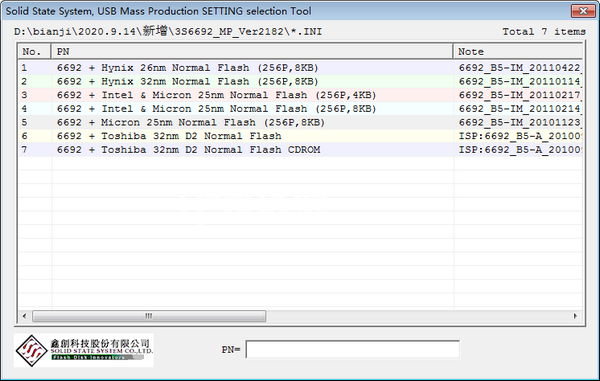600x381 pixels.
Task: Click the left arrow of horizontal scrollbar
Action: pos(25,316)
